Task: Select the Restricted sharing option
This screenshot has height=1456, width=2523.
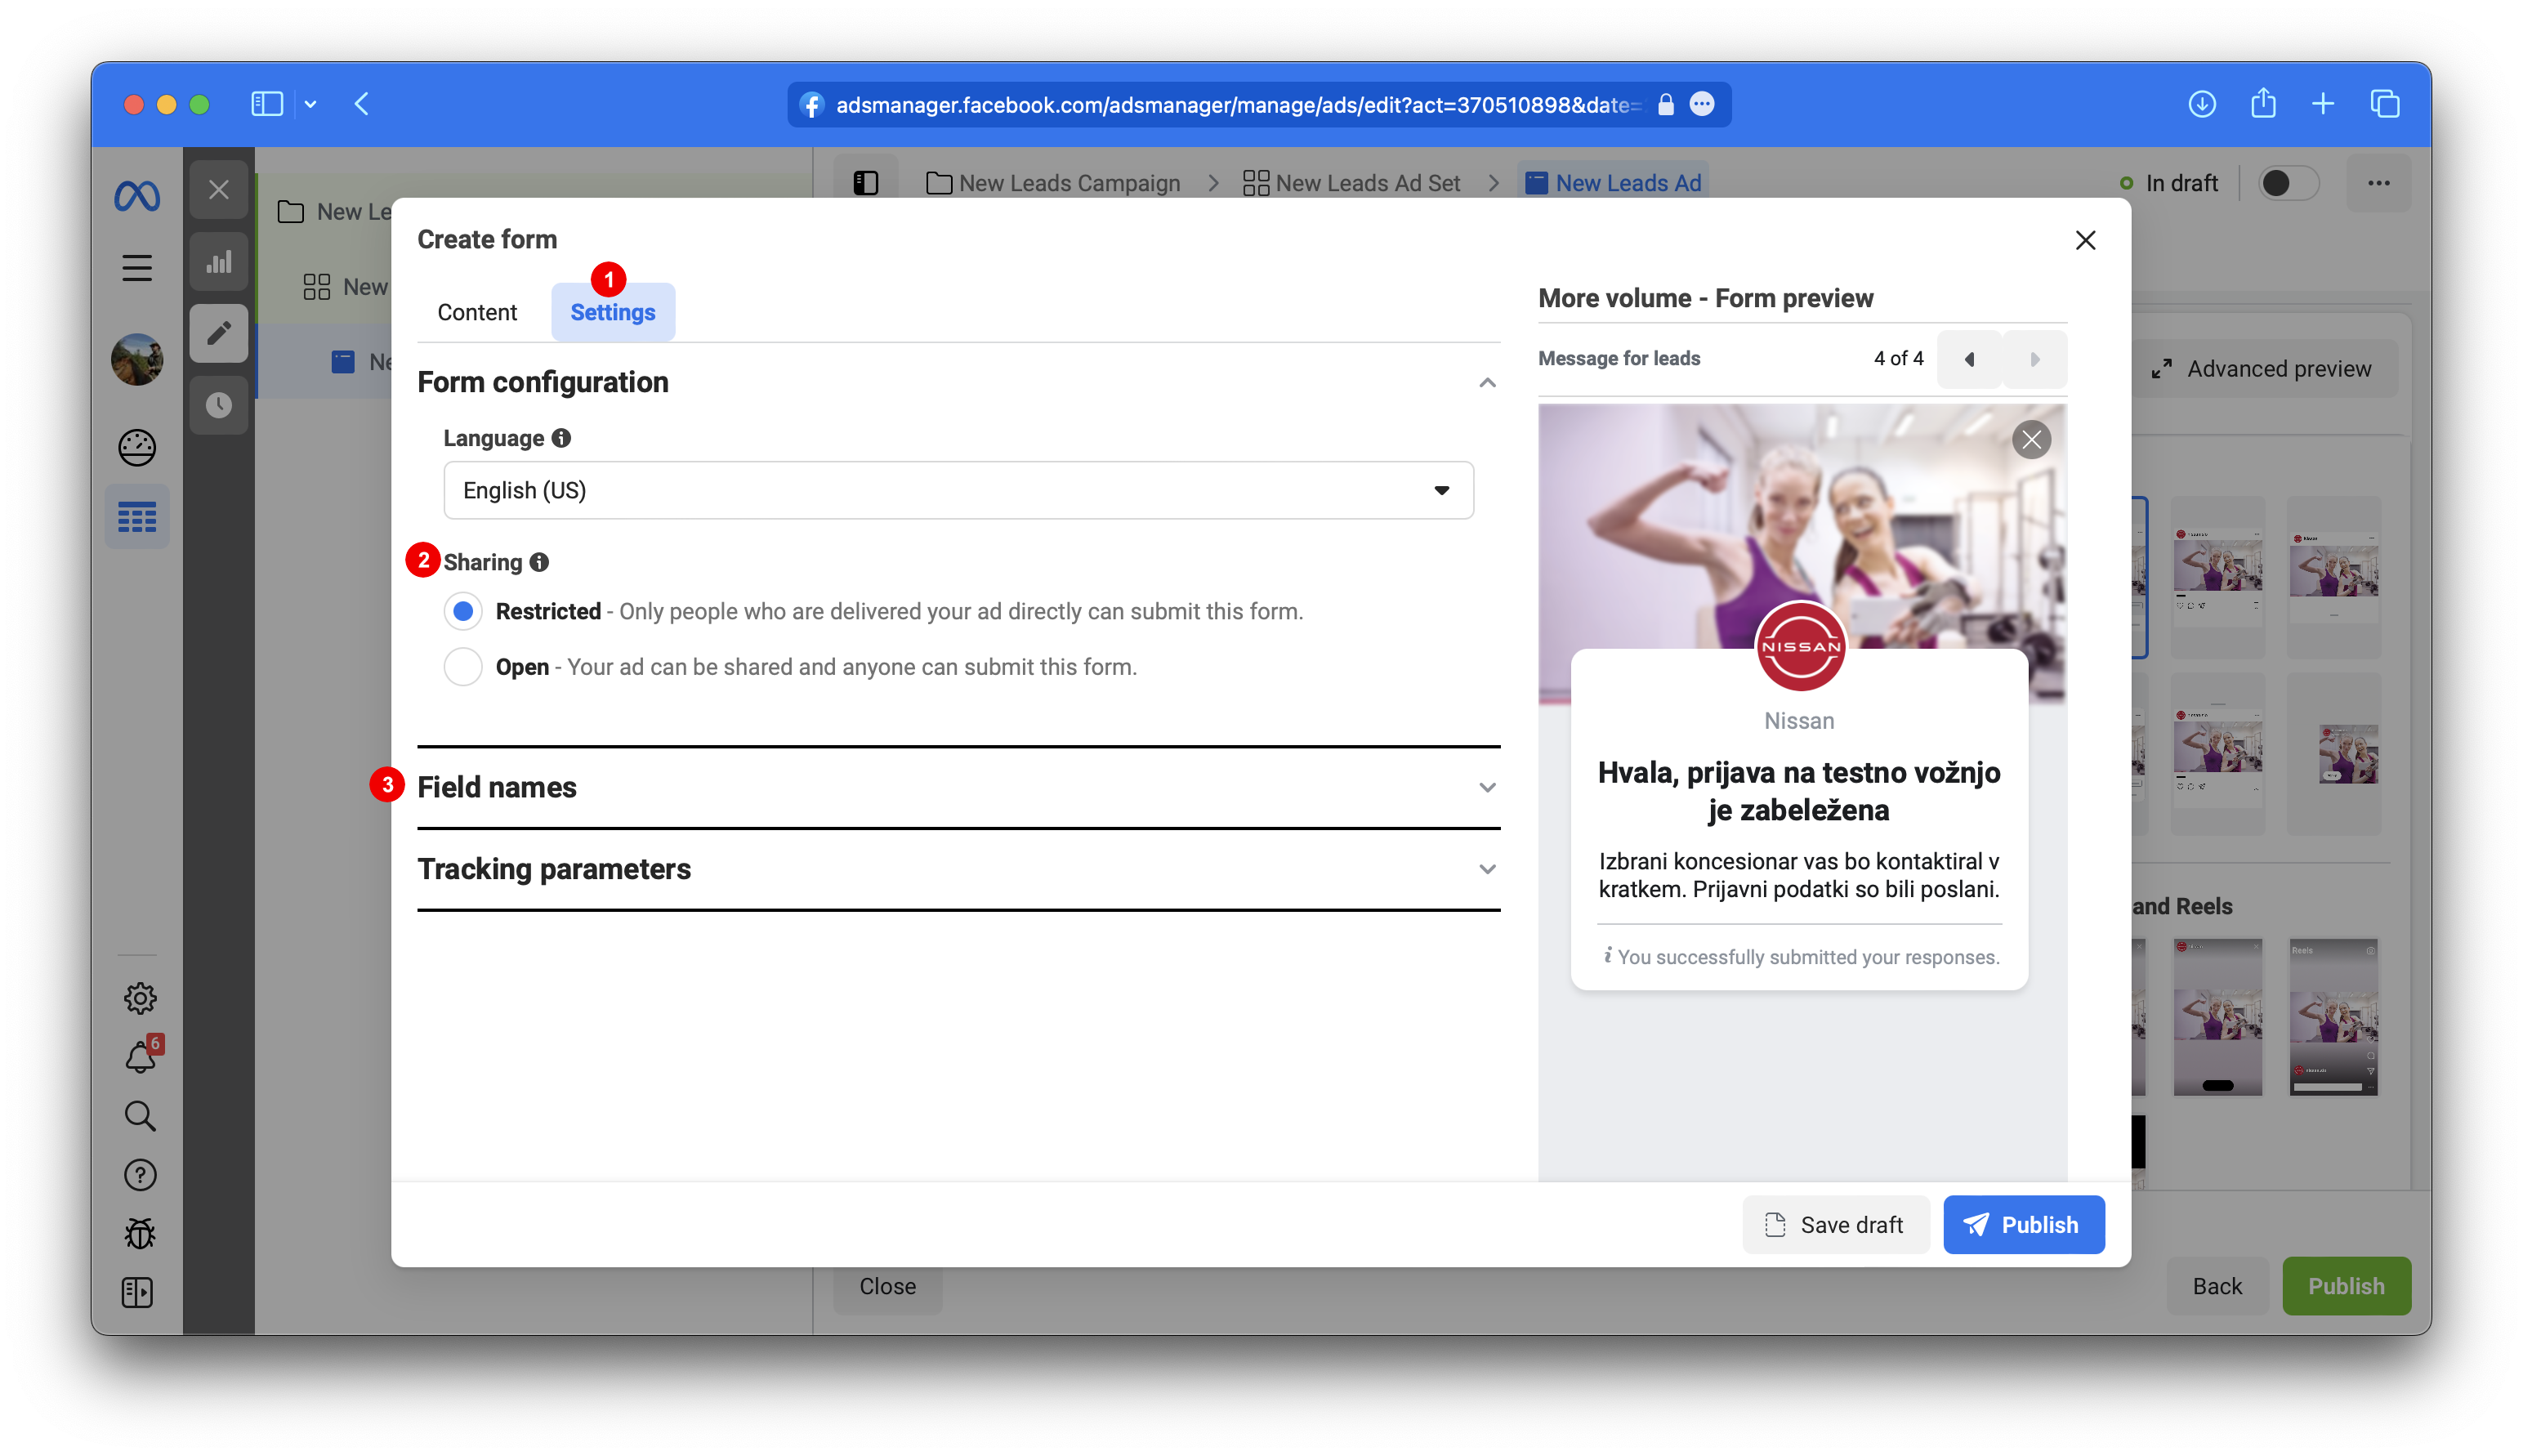Action: click(463, 611)
